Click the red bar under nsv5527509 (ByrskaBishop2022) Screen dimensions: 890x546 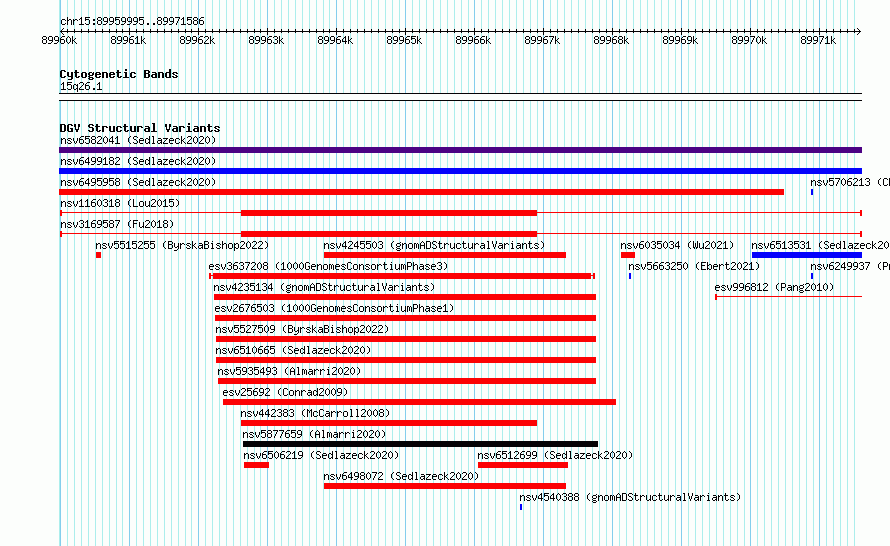tap(406, 339)
